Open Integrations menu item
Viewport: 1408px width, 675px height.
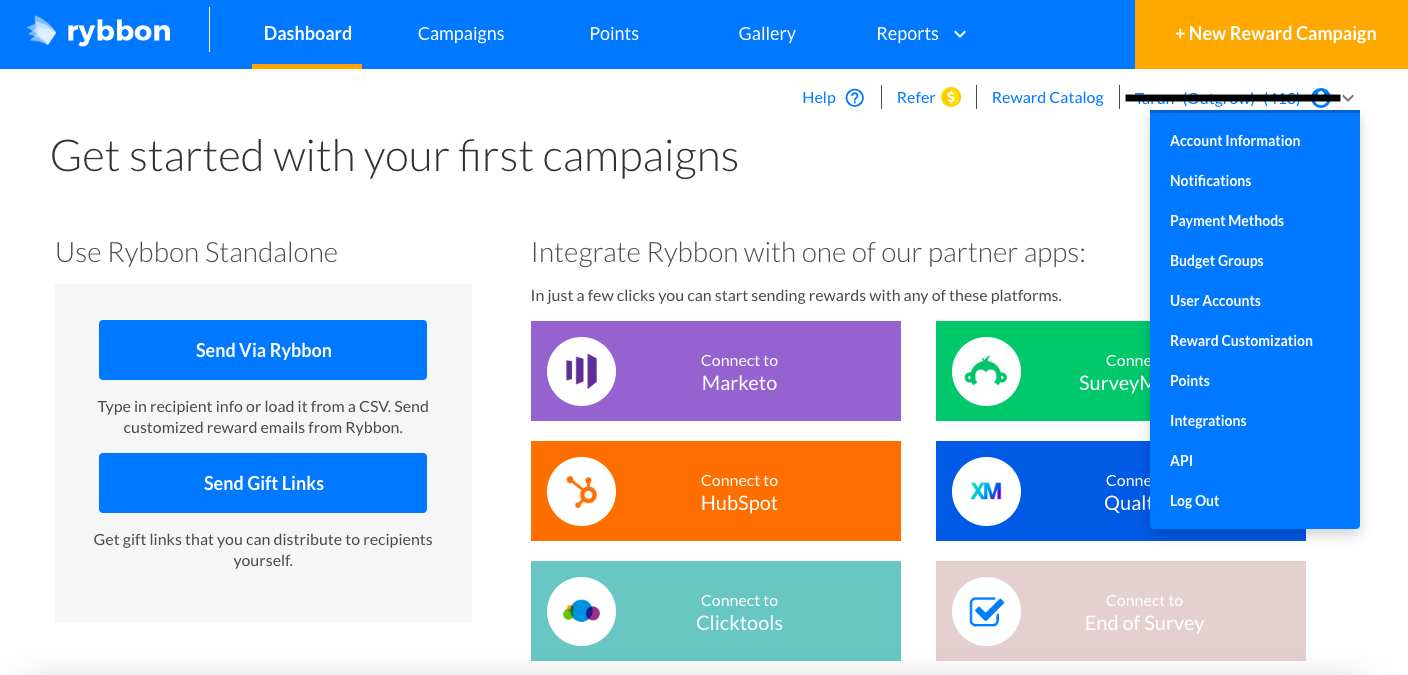click(x=1208, y=421)
